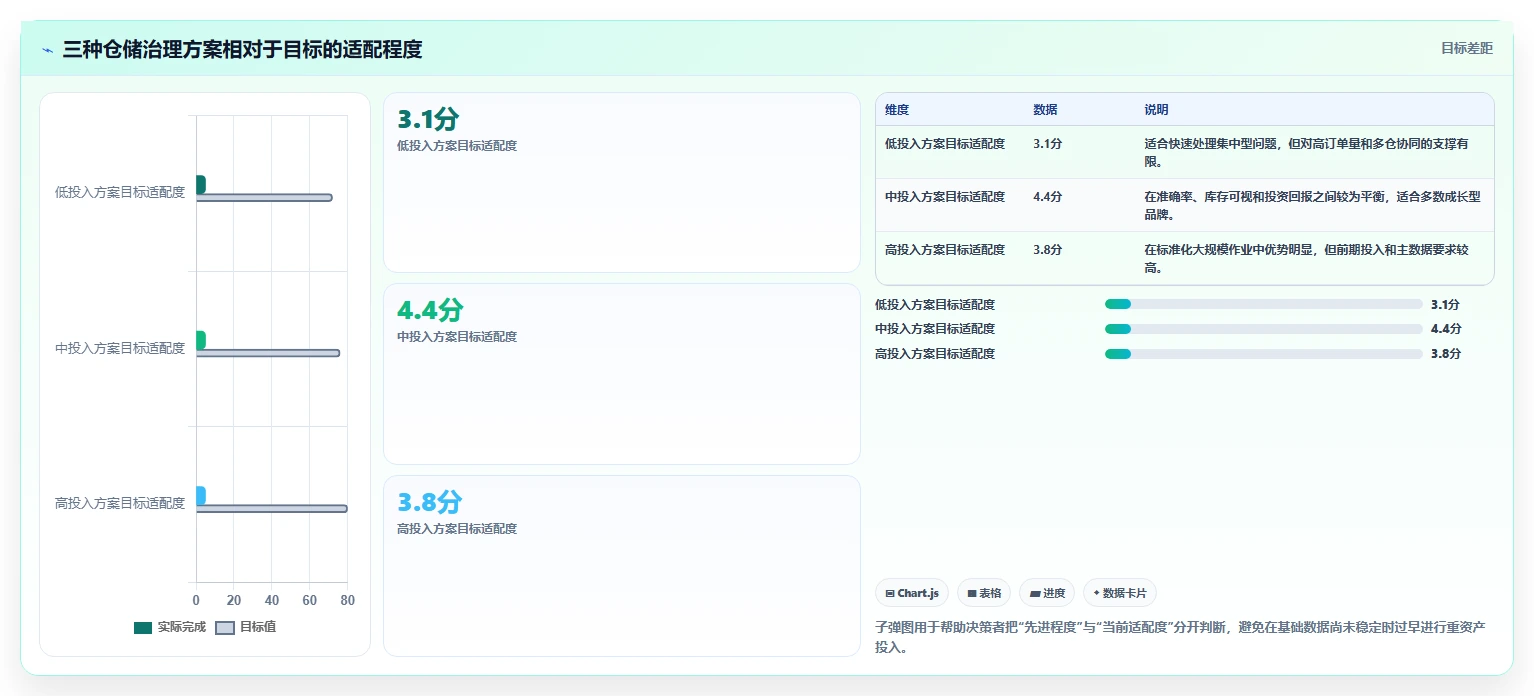
Task: Click the 80 tick on chart axis
Action: click(x=347, y=600)
